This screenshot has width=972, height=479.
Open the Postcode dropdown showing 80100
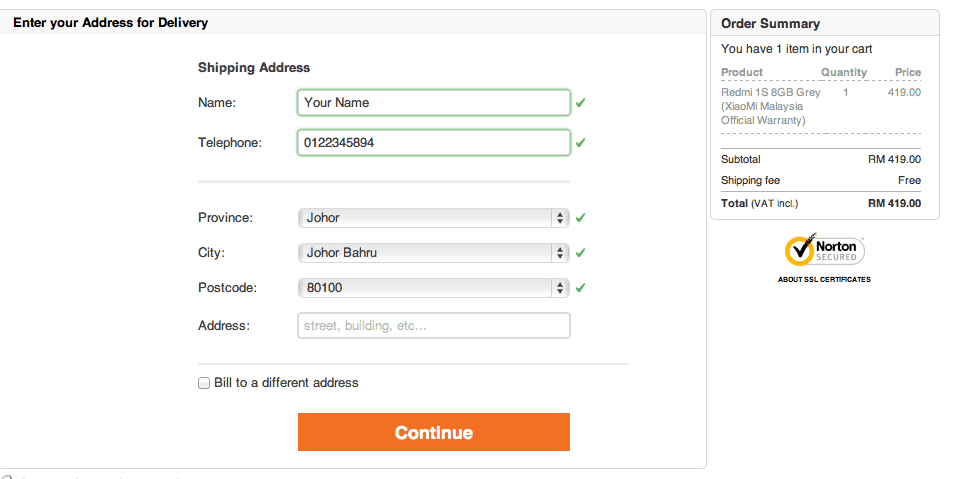433,288
